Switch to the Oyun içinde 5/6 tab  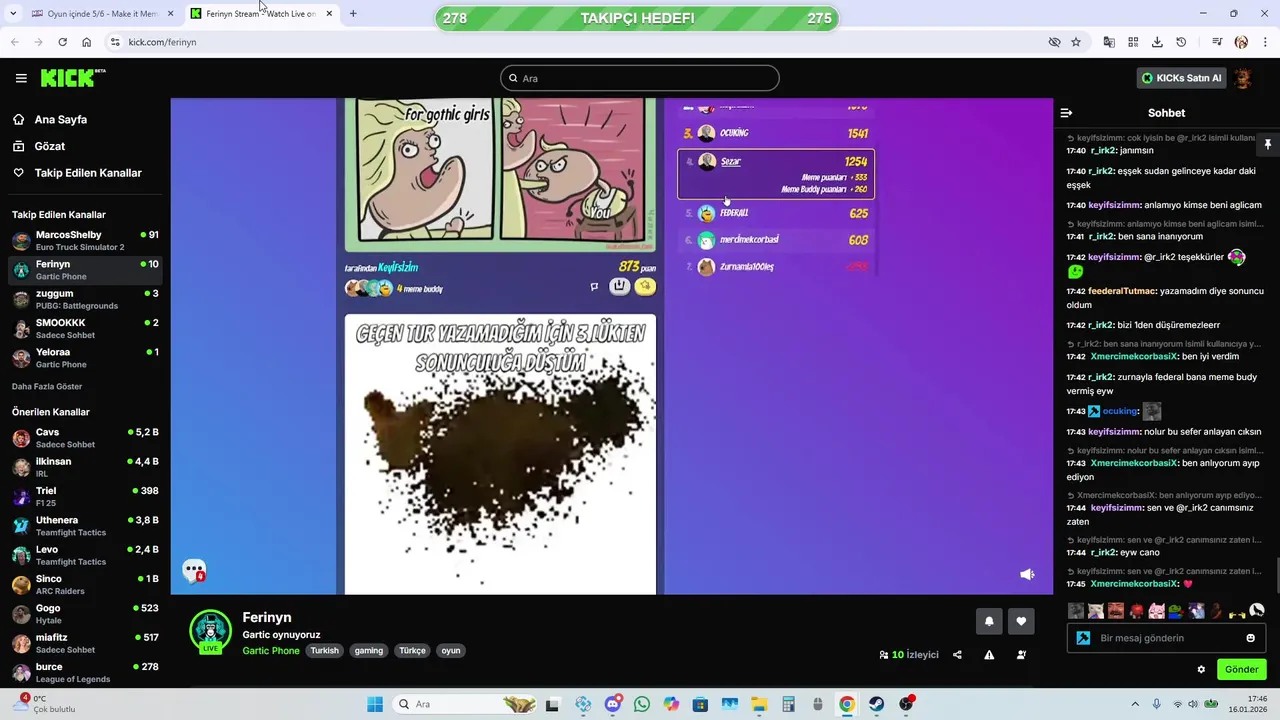tap(103, 14)
